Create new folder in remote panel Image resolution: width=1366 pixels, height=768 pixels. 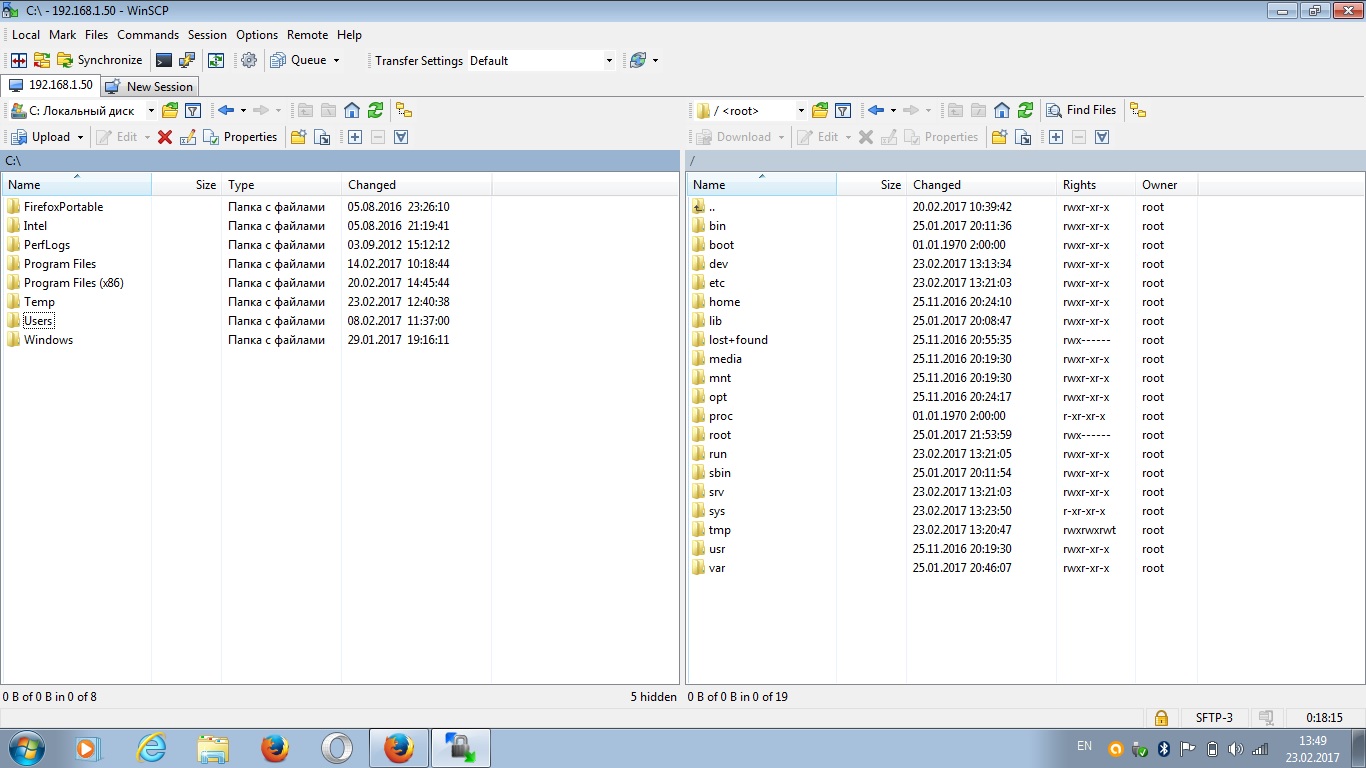[x=998, y=137]
